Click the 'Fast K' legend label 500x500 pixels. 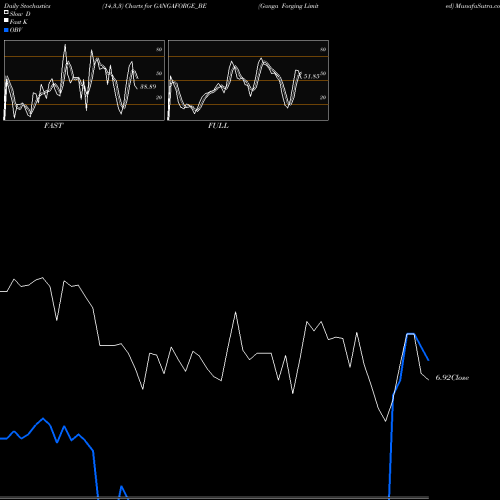(19, 22)
